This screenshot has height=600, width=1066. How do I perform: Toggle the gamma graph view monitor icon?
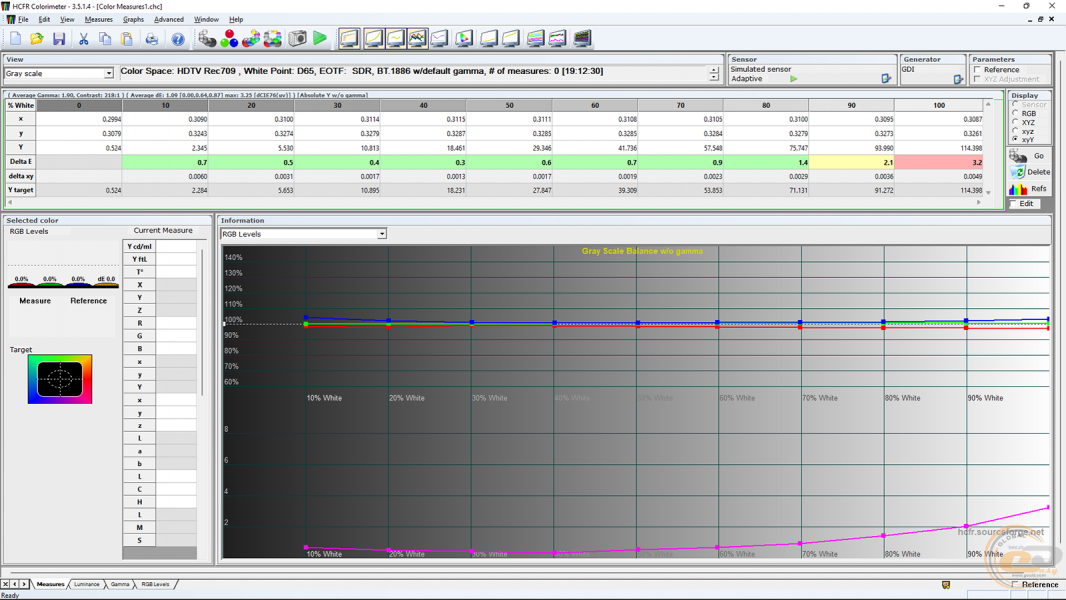click(395, 39)
